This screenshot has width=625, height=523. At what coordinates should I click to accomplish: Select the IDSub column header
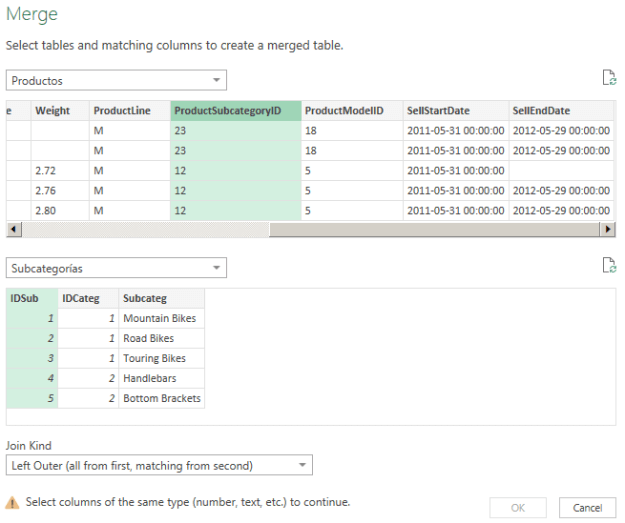coord(31,298)
